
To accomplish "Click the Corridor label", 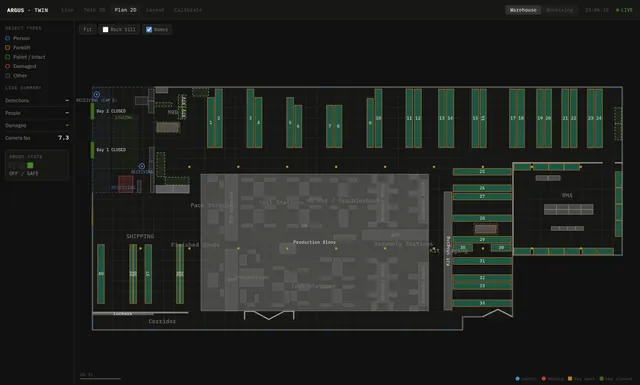I will pyautogui.click(x=162, y=321).
